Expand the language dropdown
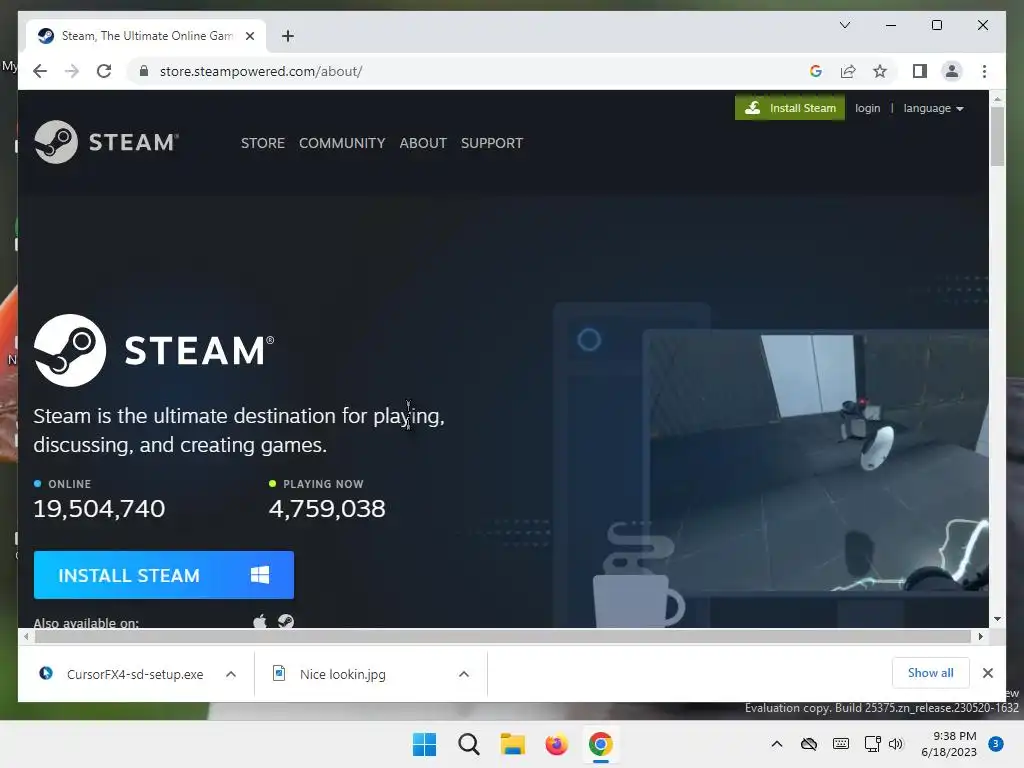The height and width of the screenshot is (768, 1024). click(933, 108)
